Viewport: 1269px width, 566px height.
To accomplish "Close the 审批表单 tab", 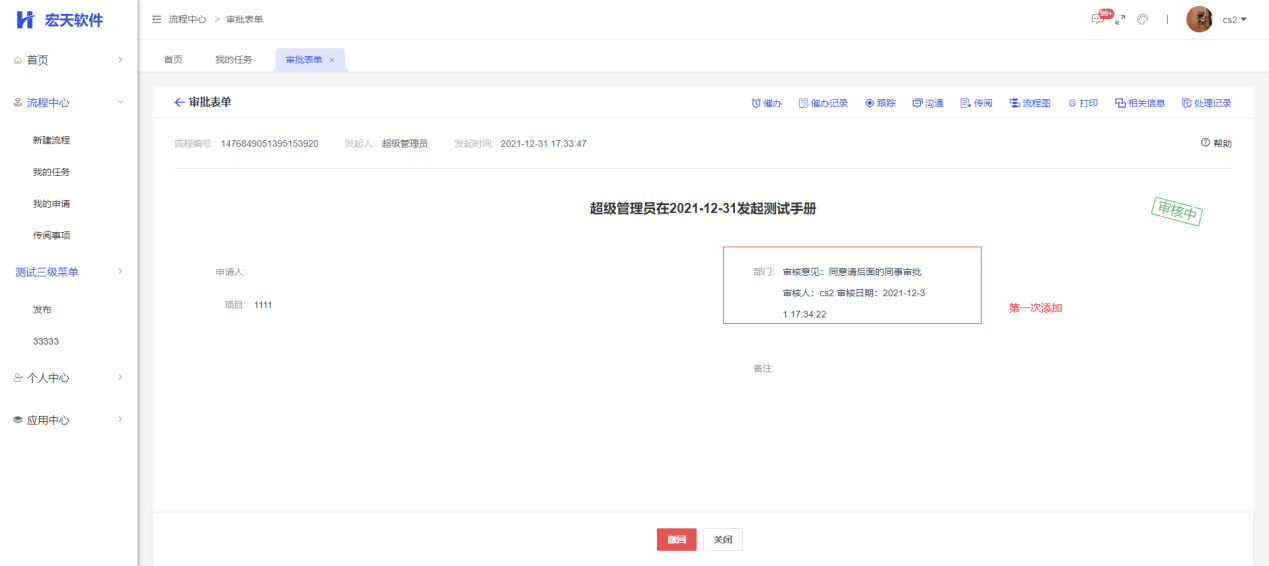I will pos(332,60).
